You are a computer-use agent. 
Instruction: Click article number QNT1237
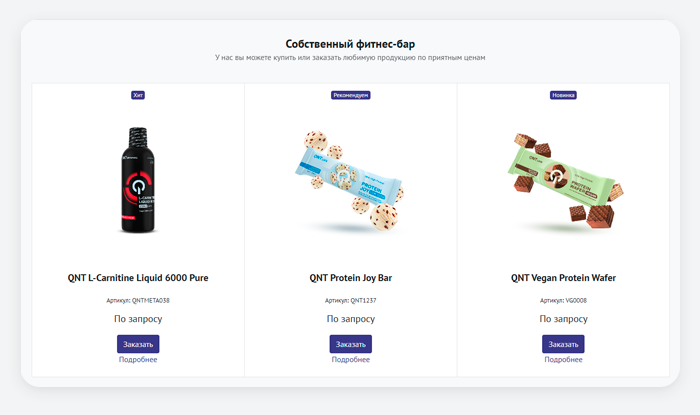pyautogui.click(x=363, y=300)
